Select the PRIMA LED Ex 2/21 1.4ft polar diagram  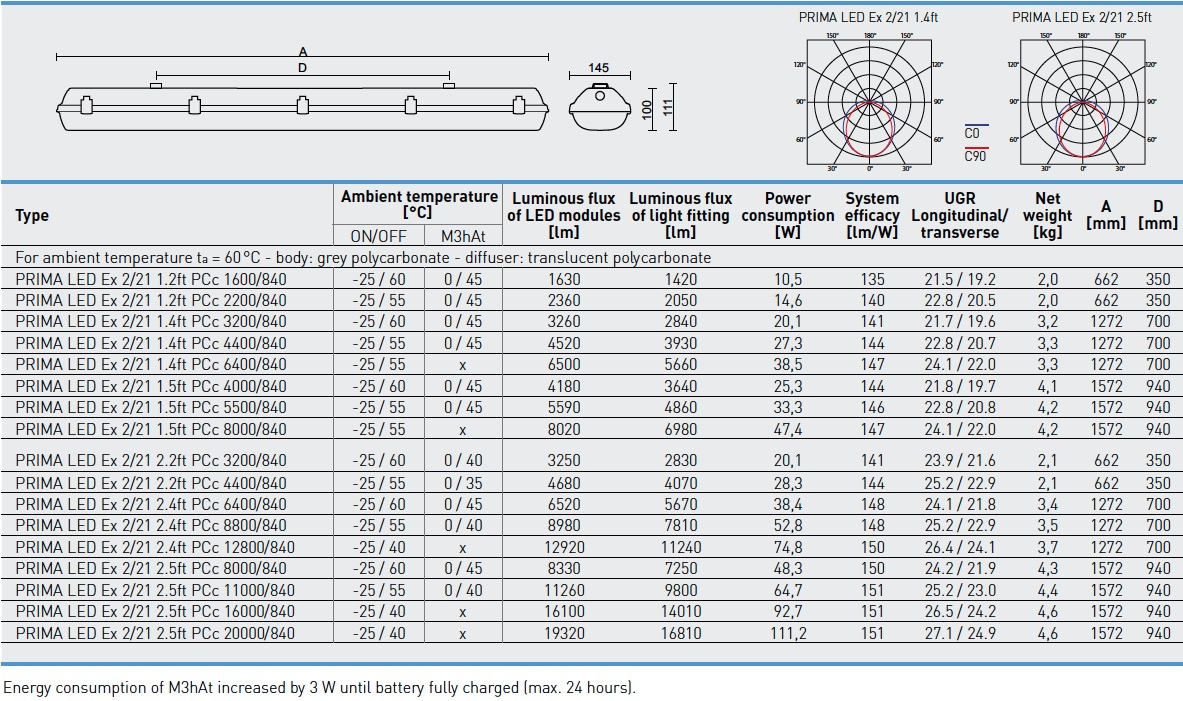point(871,102)
